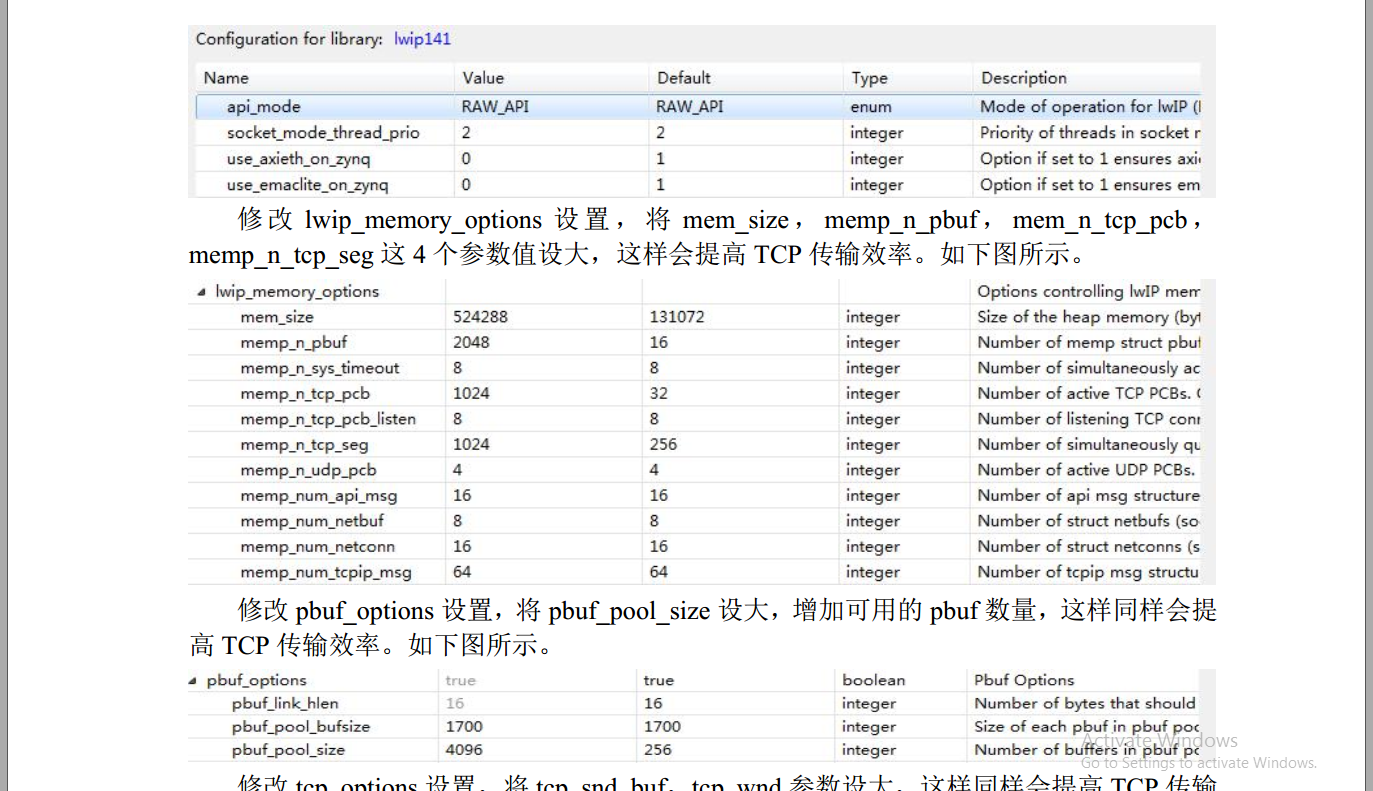Select the memp_n_tcp_pcb_listen row
Screen dimensions: 1373x791
pos(328,419)
